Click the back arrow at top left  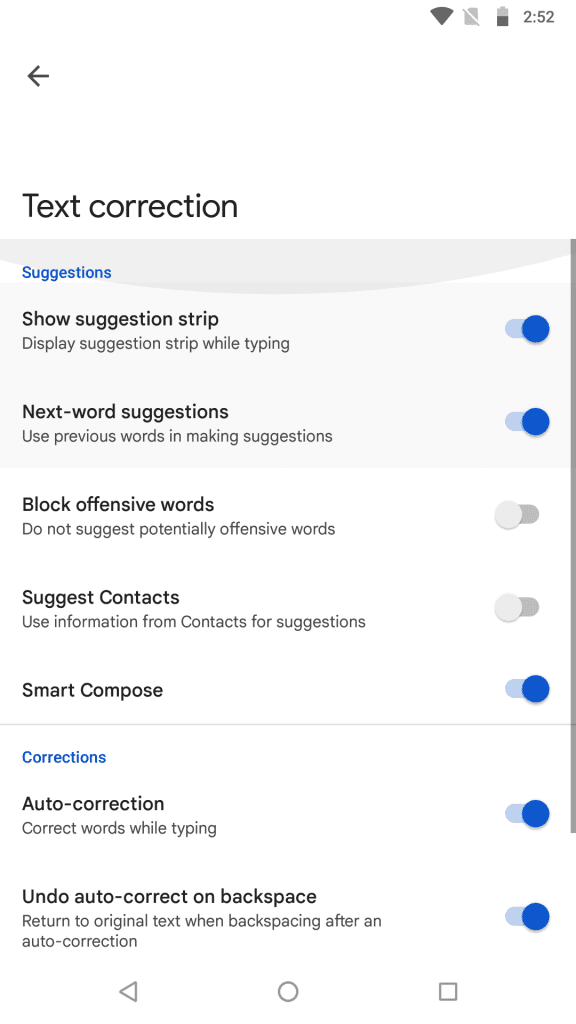38,76
